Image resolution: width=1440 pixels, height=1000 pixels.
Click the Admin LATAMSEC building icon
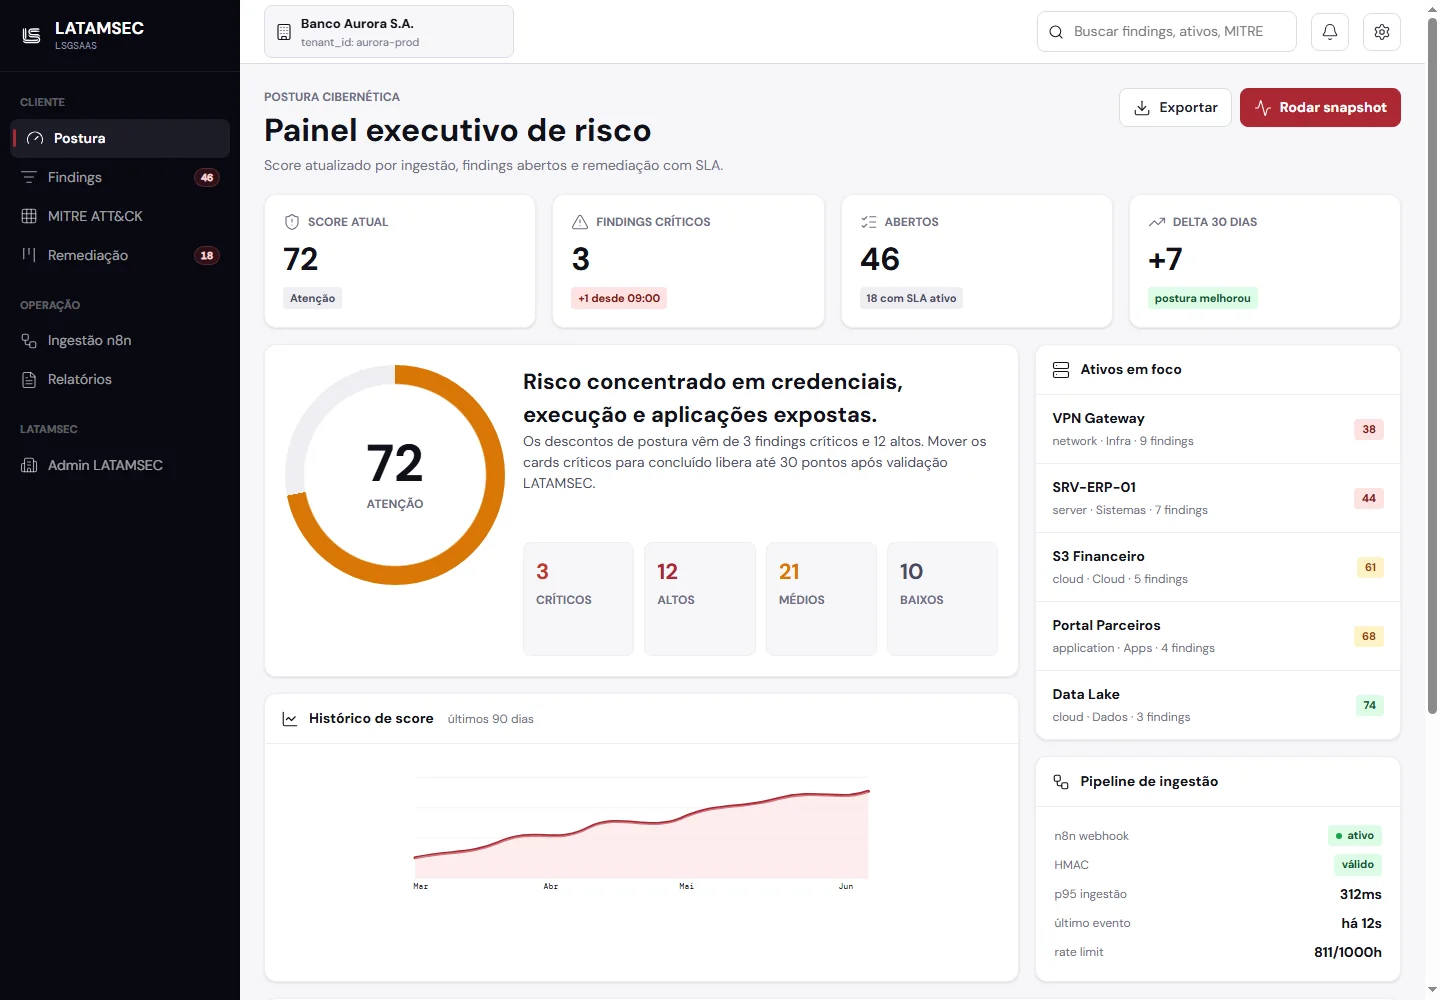[x=29, y=465]
